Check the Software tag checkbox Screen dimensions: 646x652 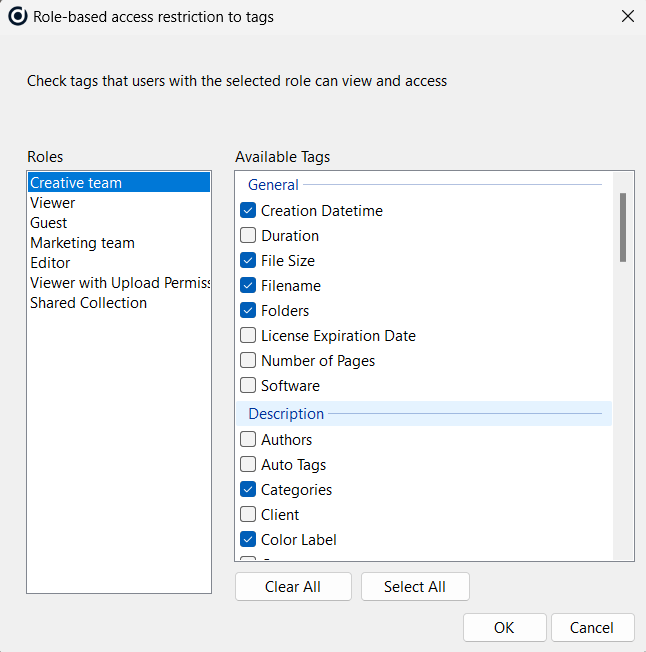(248, 386)
